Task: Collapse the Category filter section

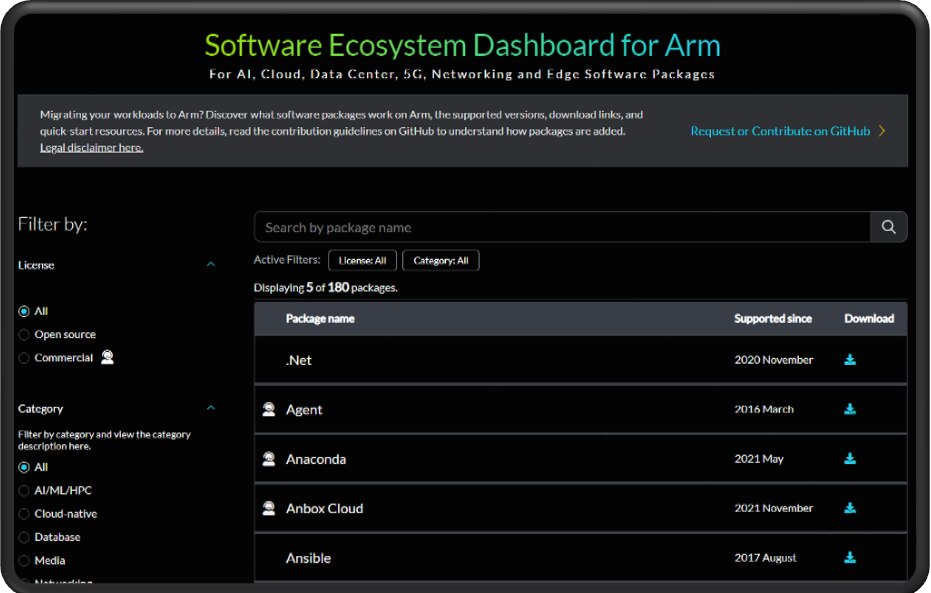Action: [211, 408]
